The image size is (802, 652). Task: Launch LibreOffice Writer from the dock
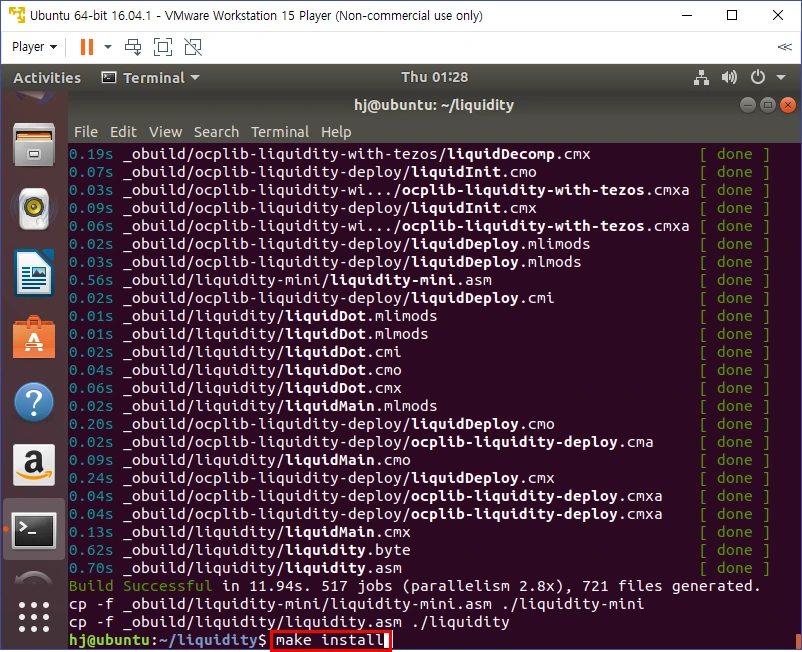[34, 273]
